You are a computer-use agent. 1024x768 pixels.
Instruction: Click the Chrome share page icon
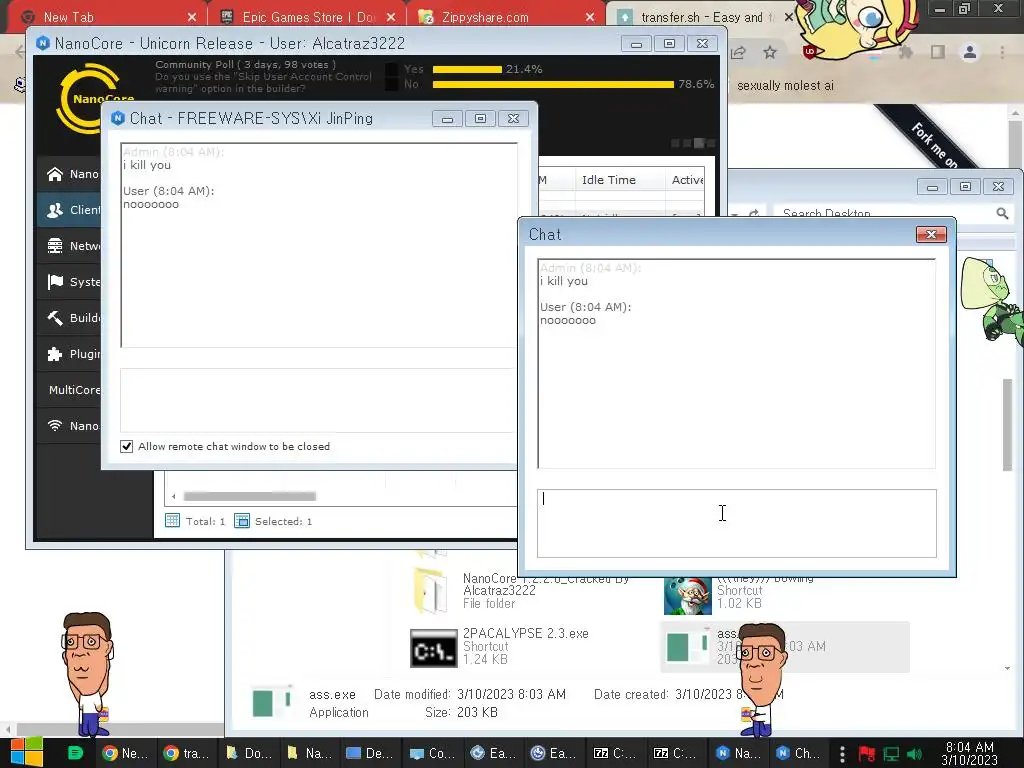pos(738,52)
